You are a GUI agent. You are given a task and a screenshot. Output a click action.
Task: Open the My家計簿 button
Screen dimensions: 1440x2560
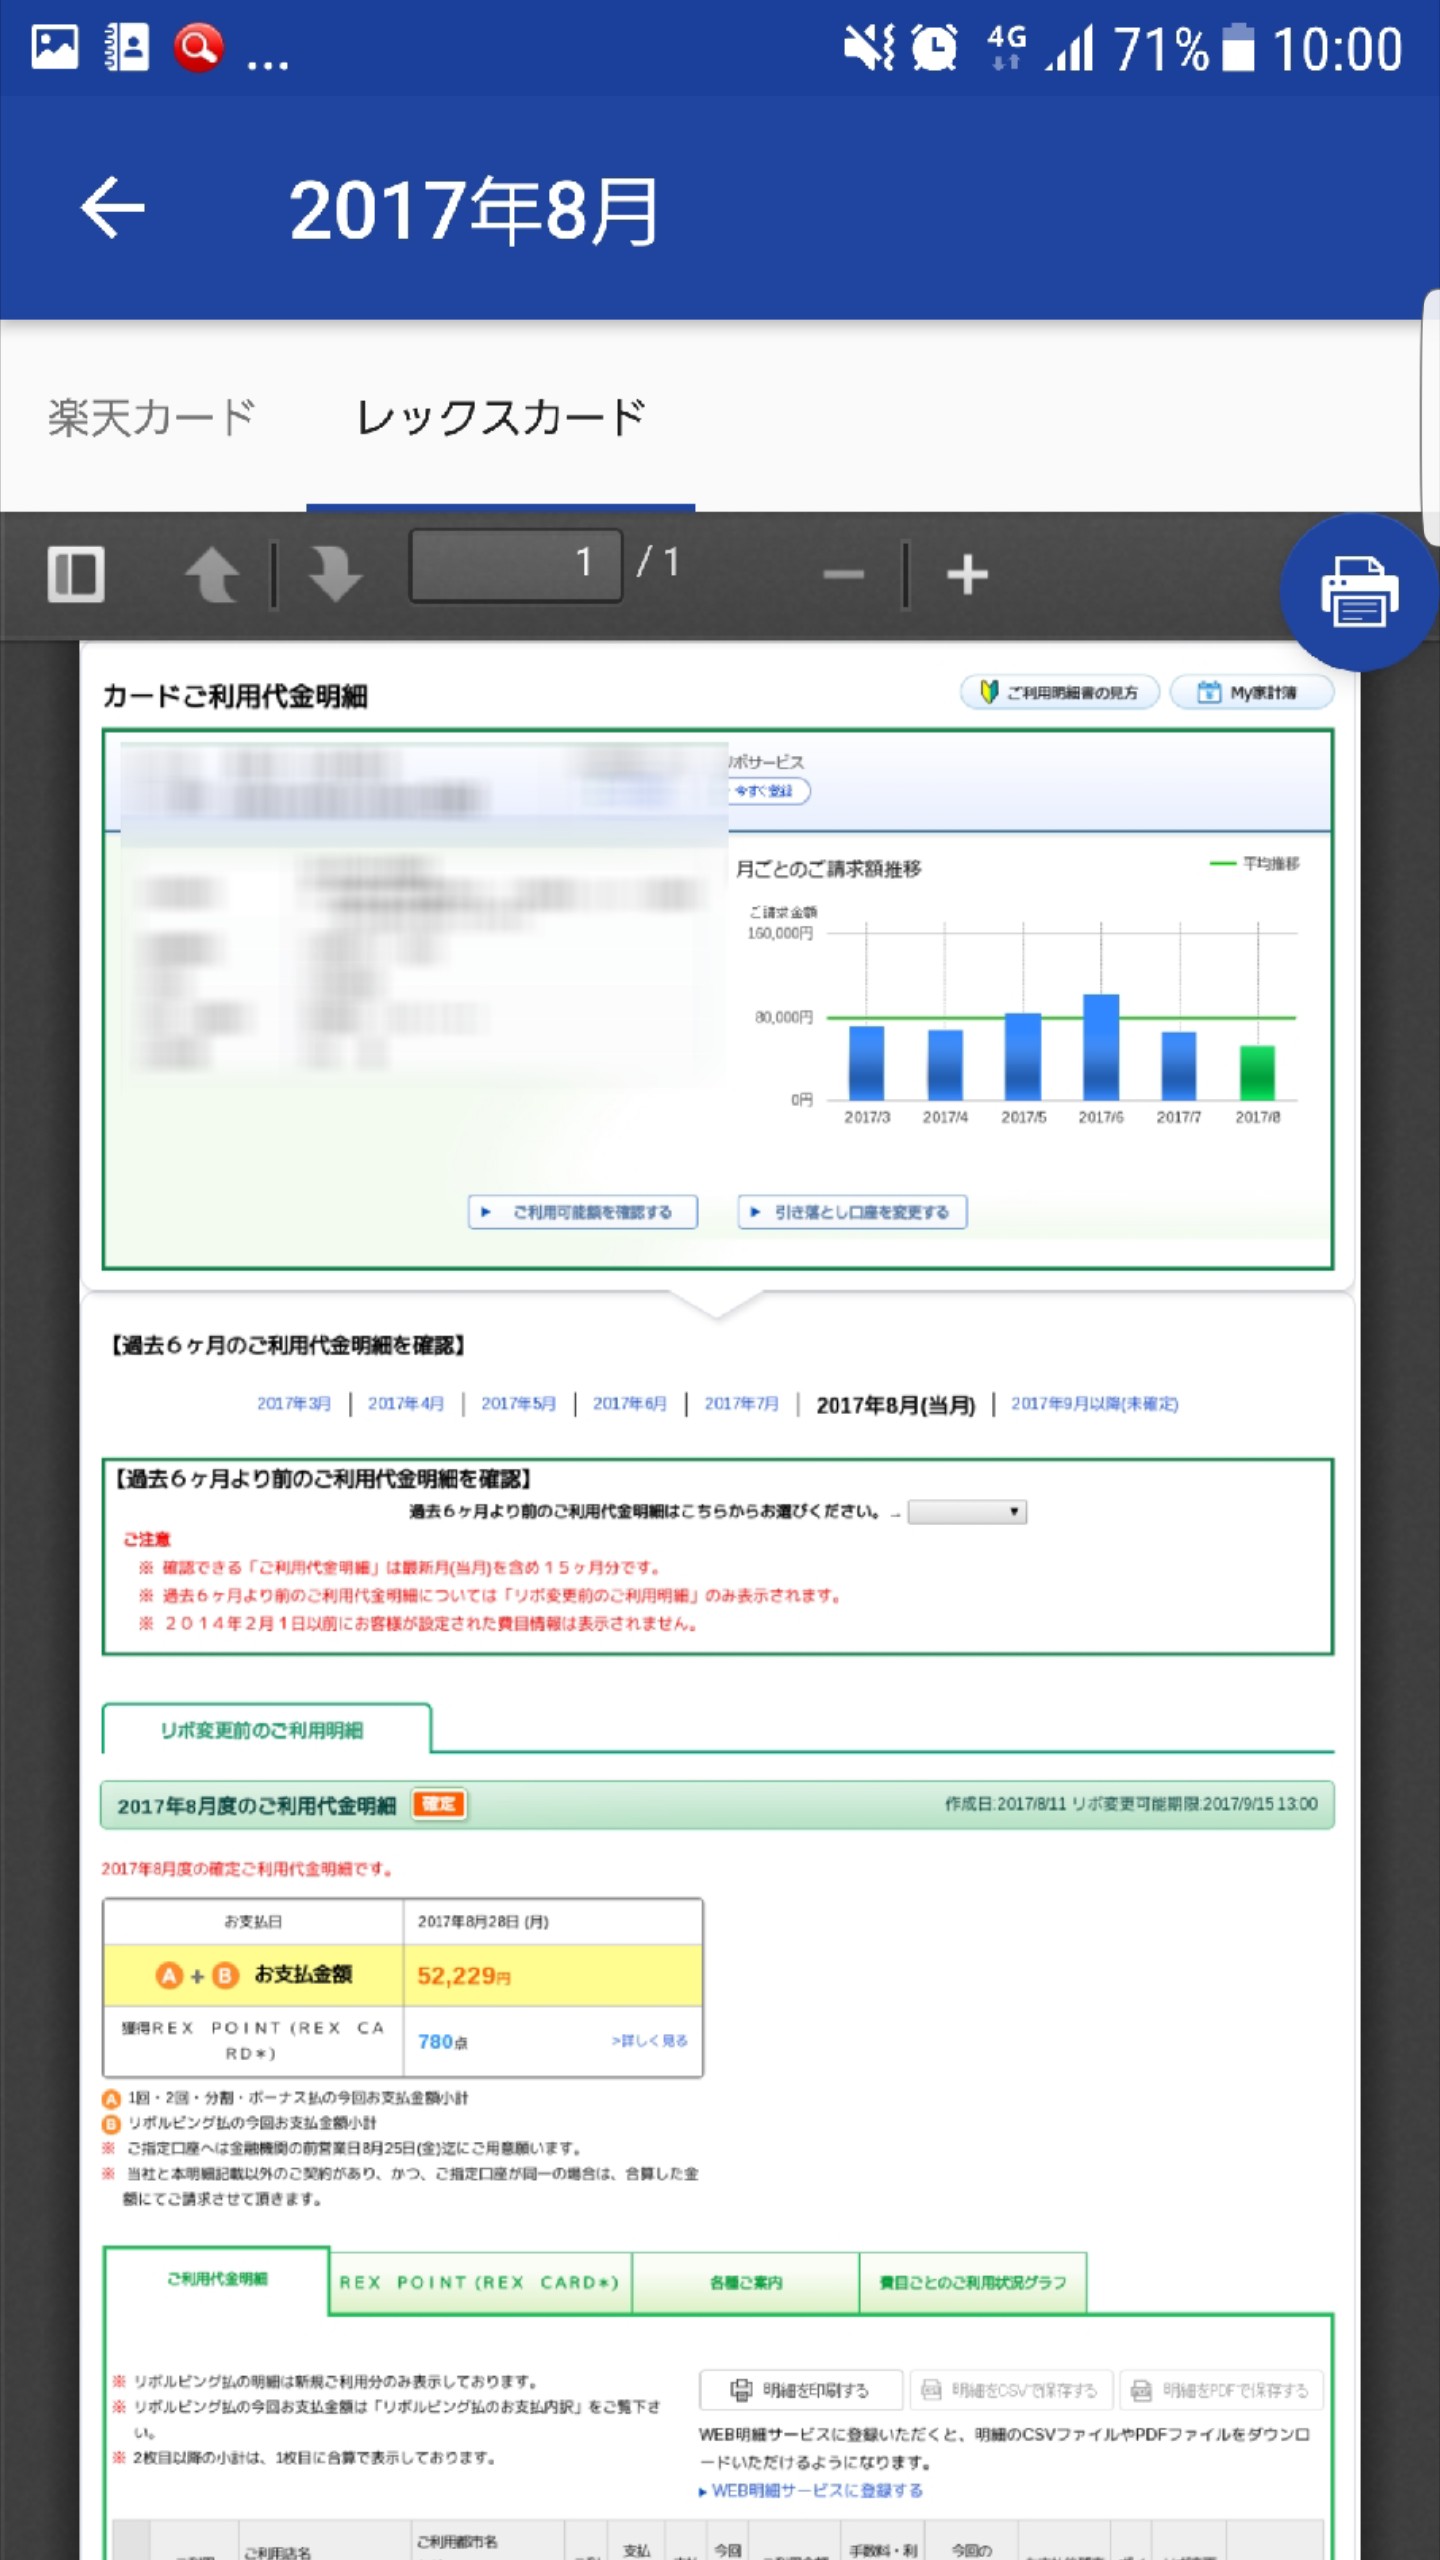click(x=1251, y=692)
